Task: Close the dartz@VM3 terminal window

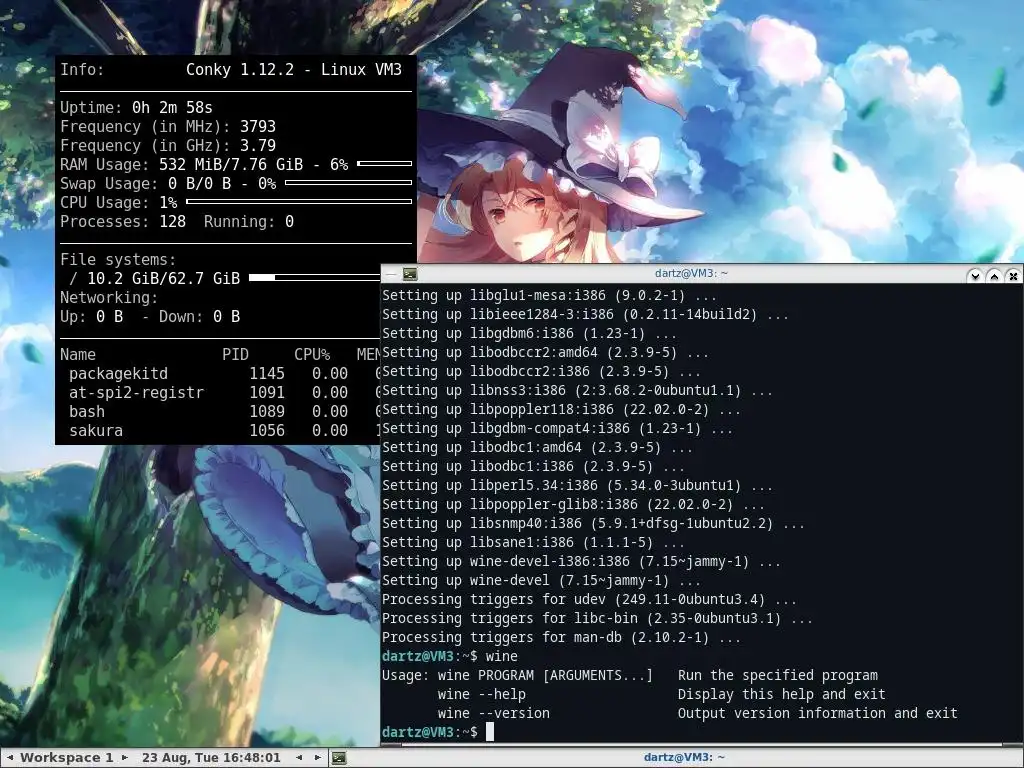Action: pyautogui.click(x=1013, y=276)
